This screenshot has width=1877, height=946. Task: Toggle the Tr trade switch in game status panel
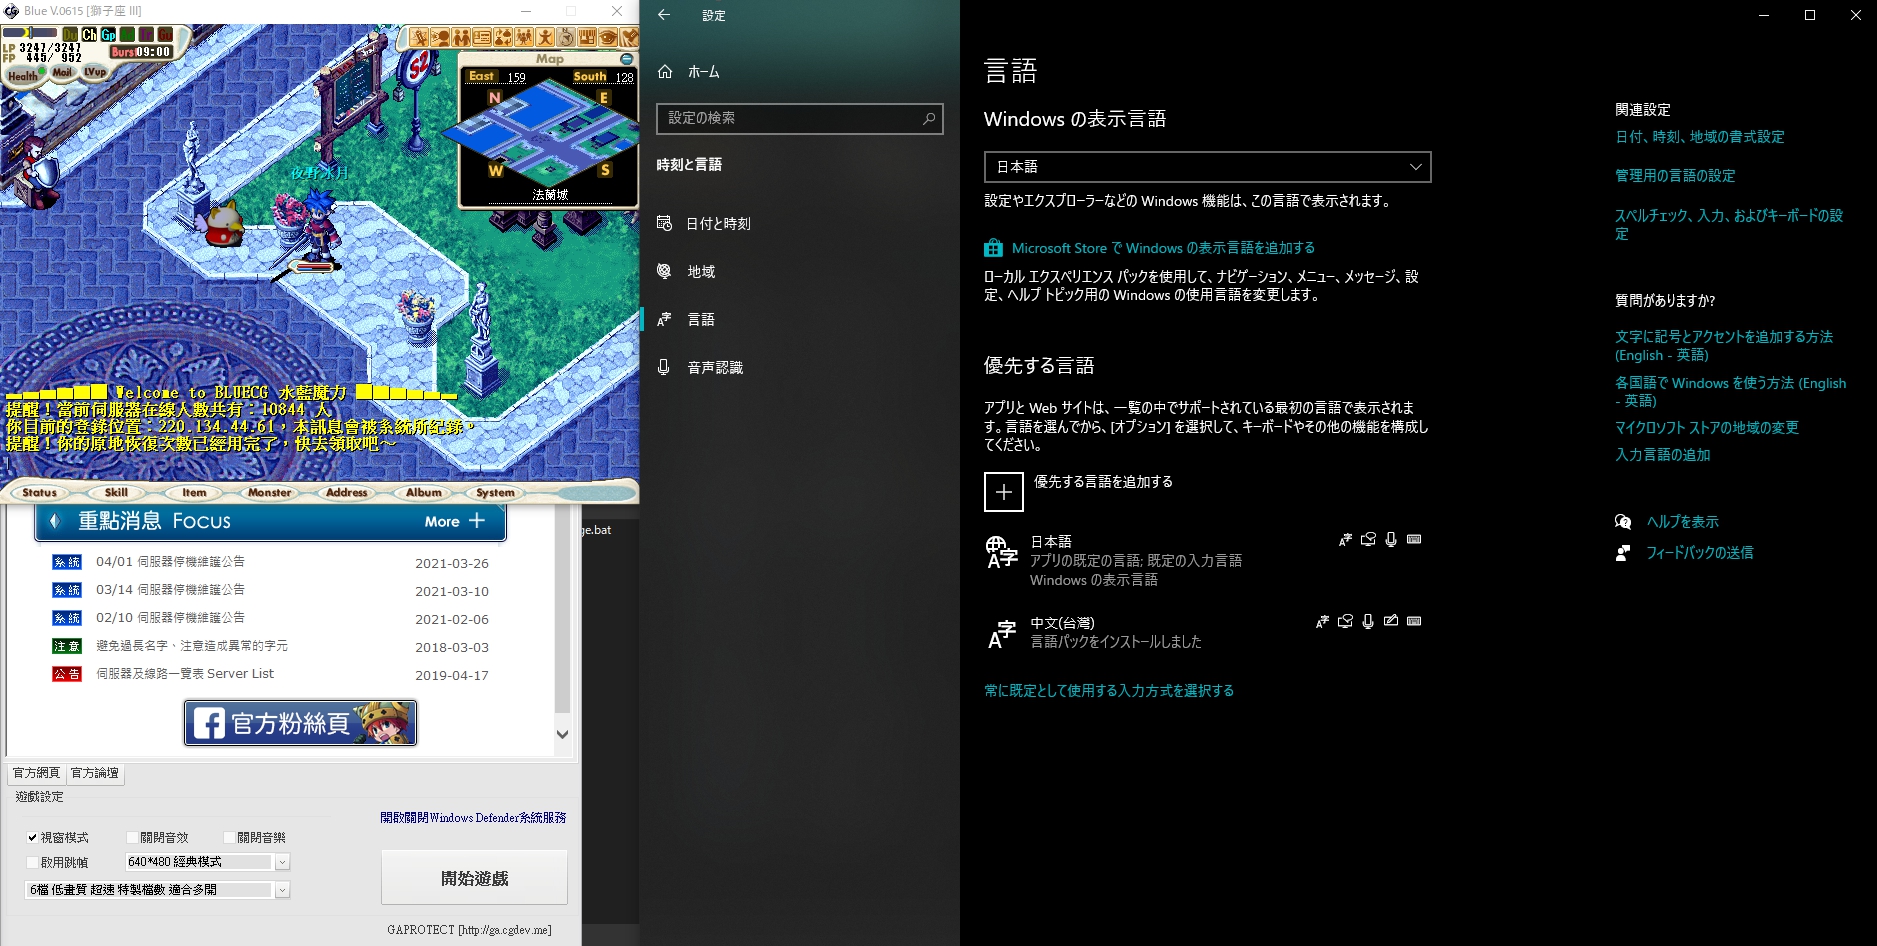146,34
